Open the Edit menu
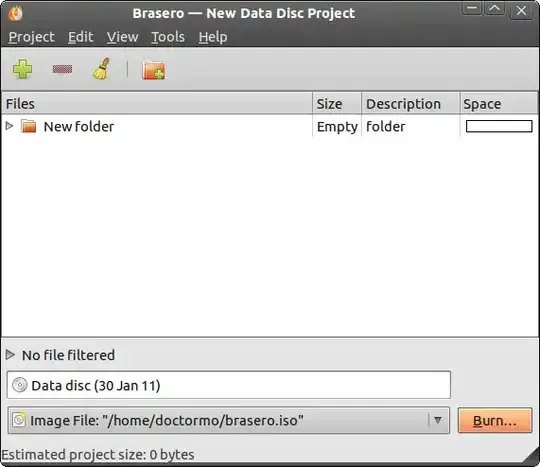540x467 pixels. [x=81, y=37]
